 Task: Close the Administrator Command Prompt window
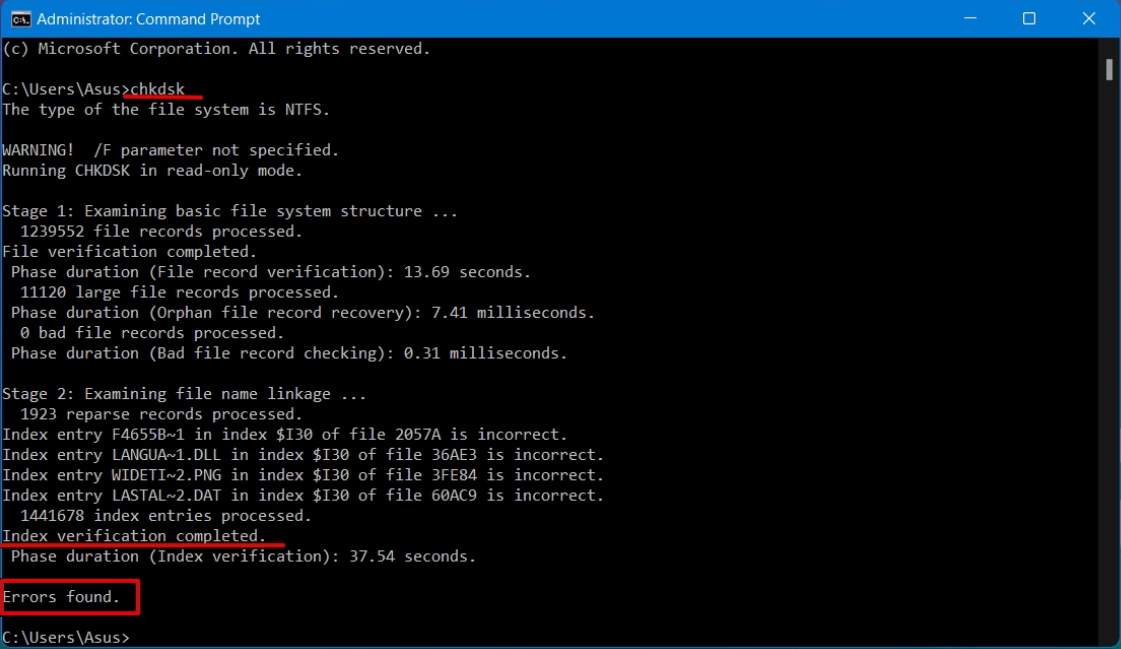point(1089,19)
